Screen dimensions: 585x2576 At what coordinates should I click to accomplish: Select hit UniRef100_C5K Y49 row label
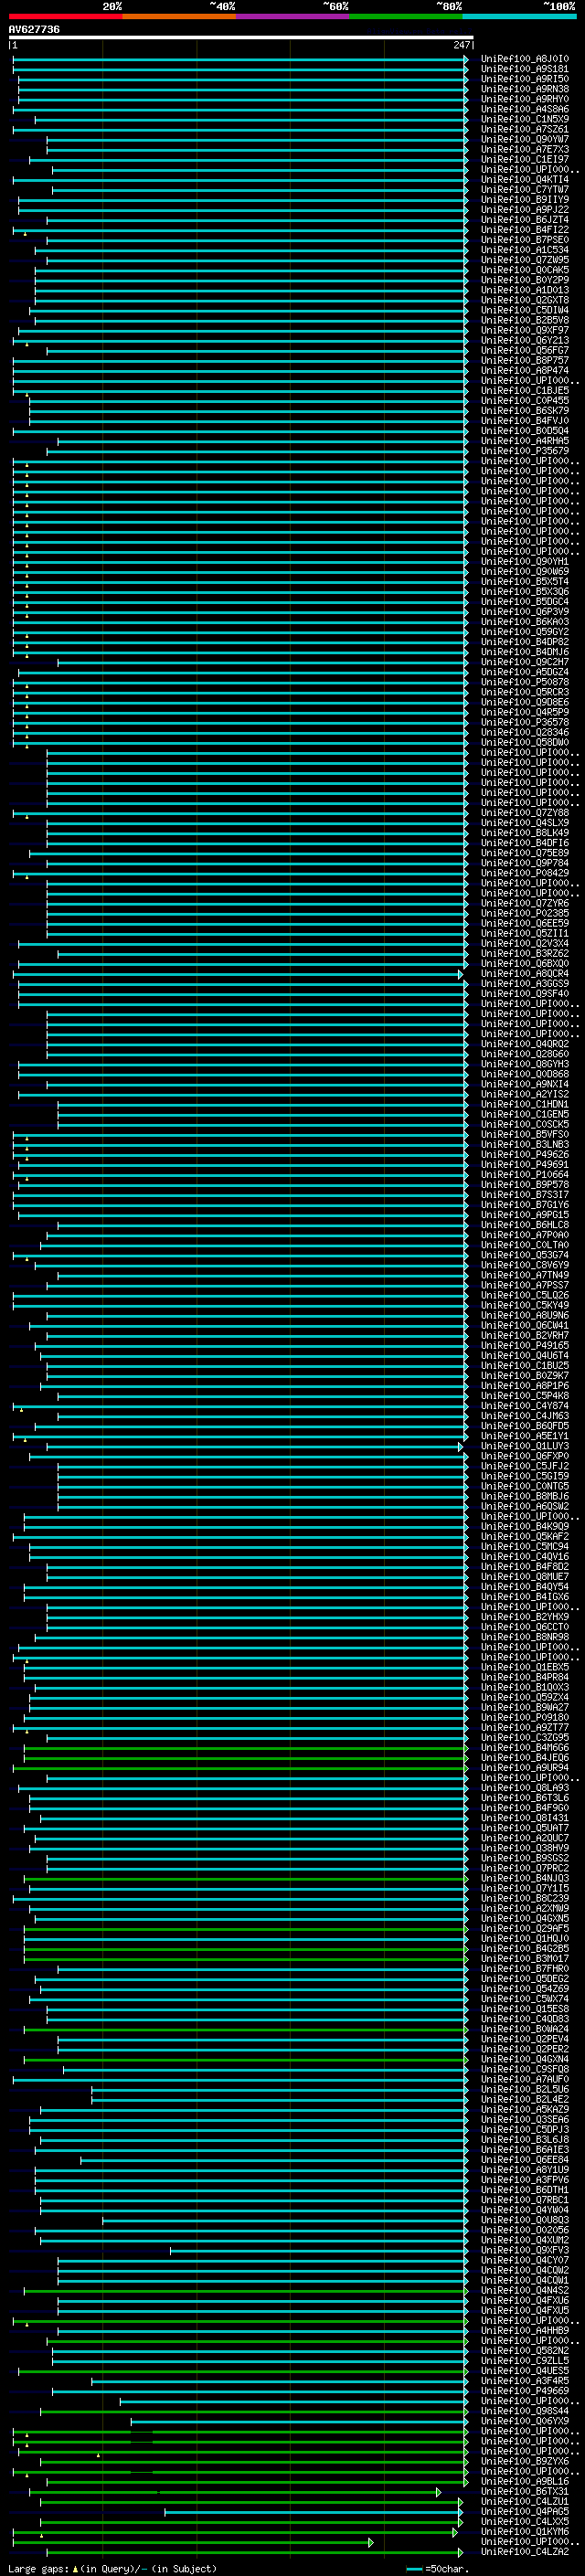click(x=525, y=1305)
